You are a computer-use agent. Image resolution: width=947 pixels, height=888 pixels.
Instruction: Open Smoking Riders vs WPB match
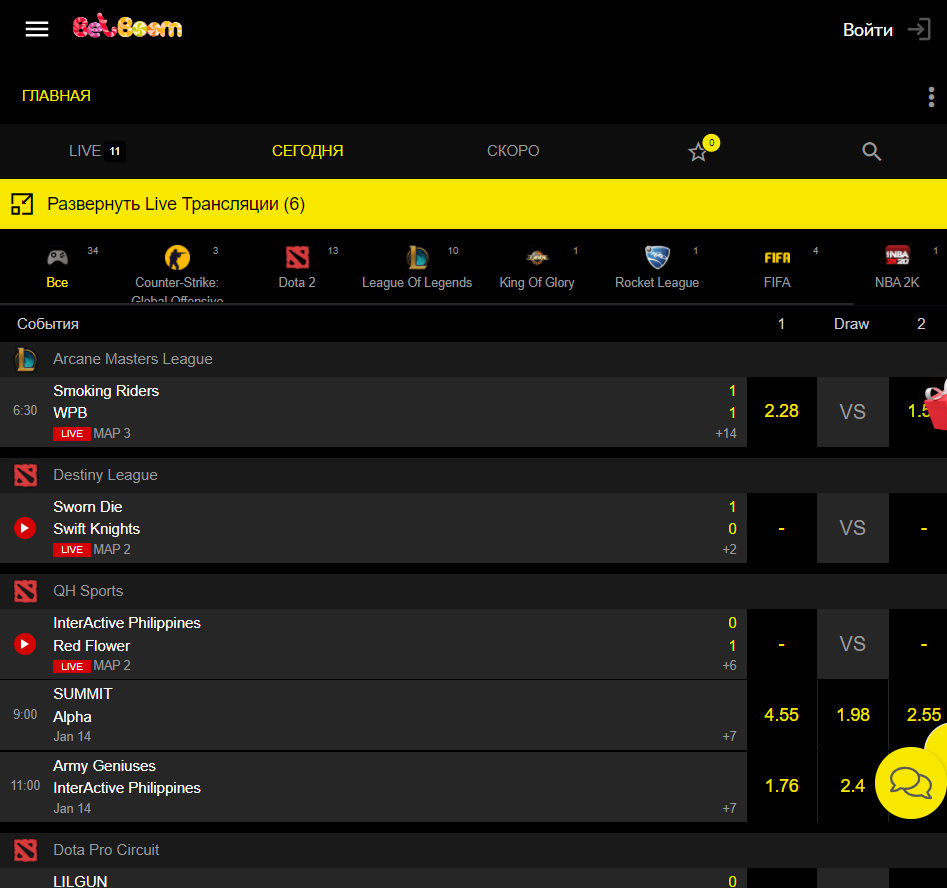373,412
